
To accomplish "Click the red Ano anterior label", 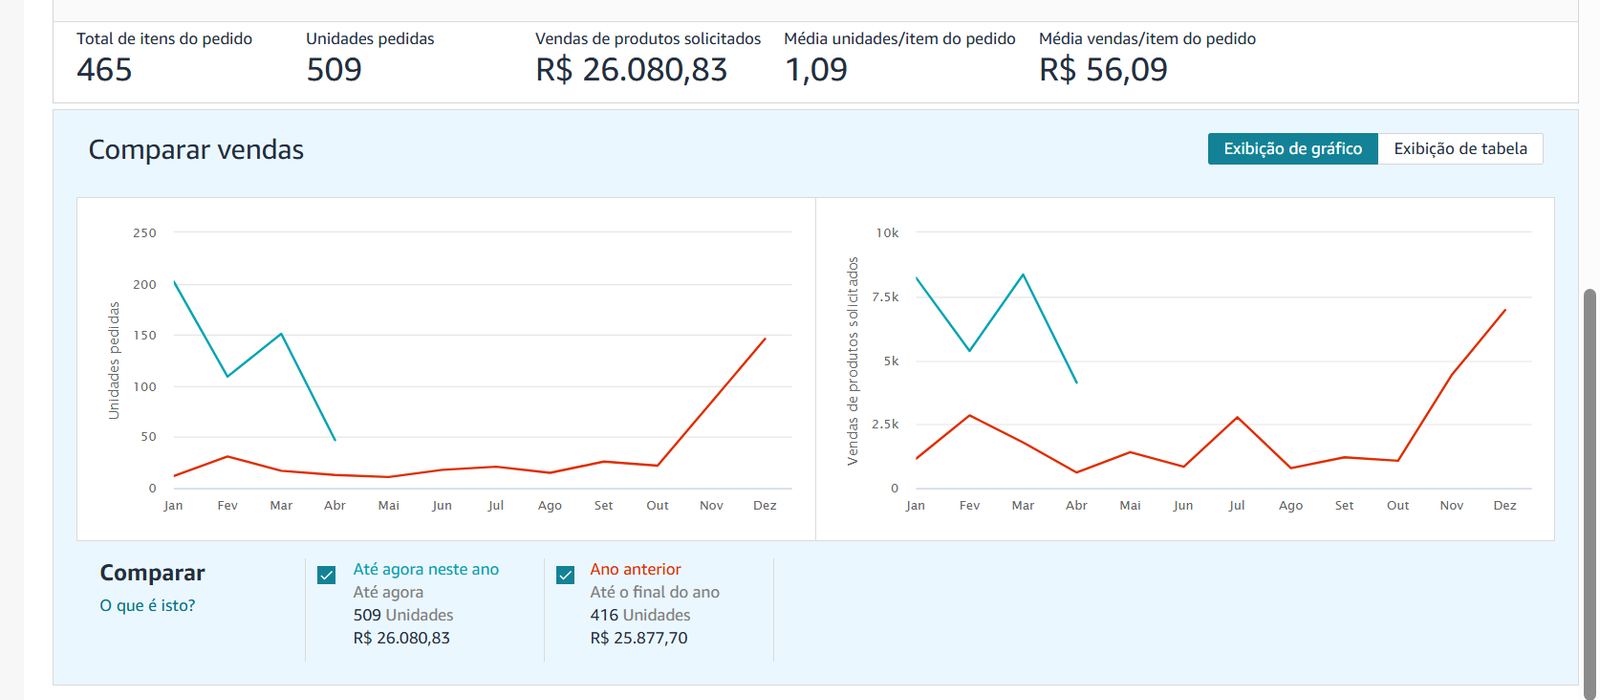I will [x=635, y=569].
